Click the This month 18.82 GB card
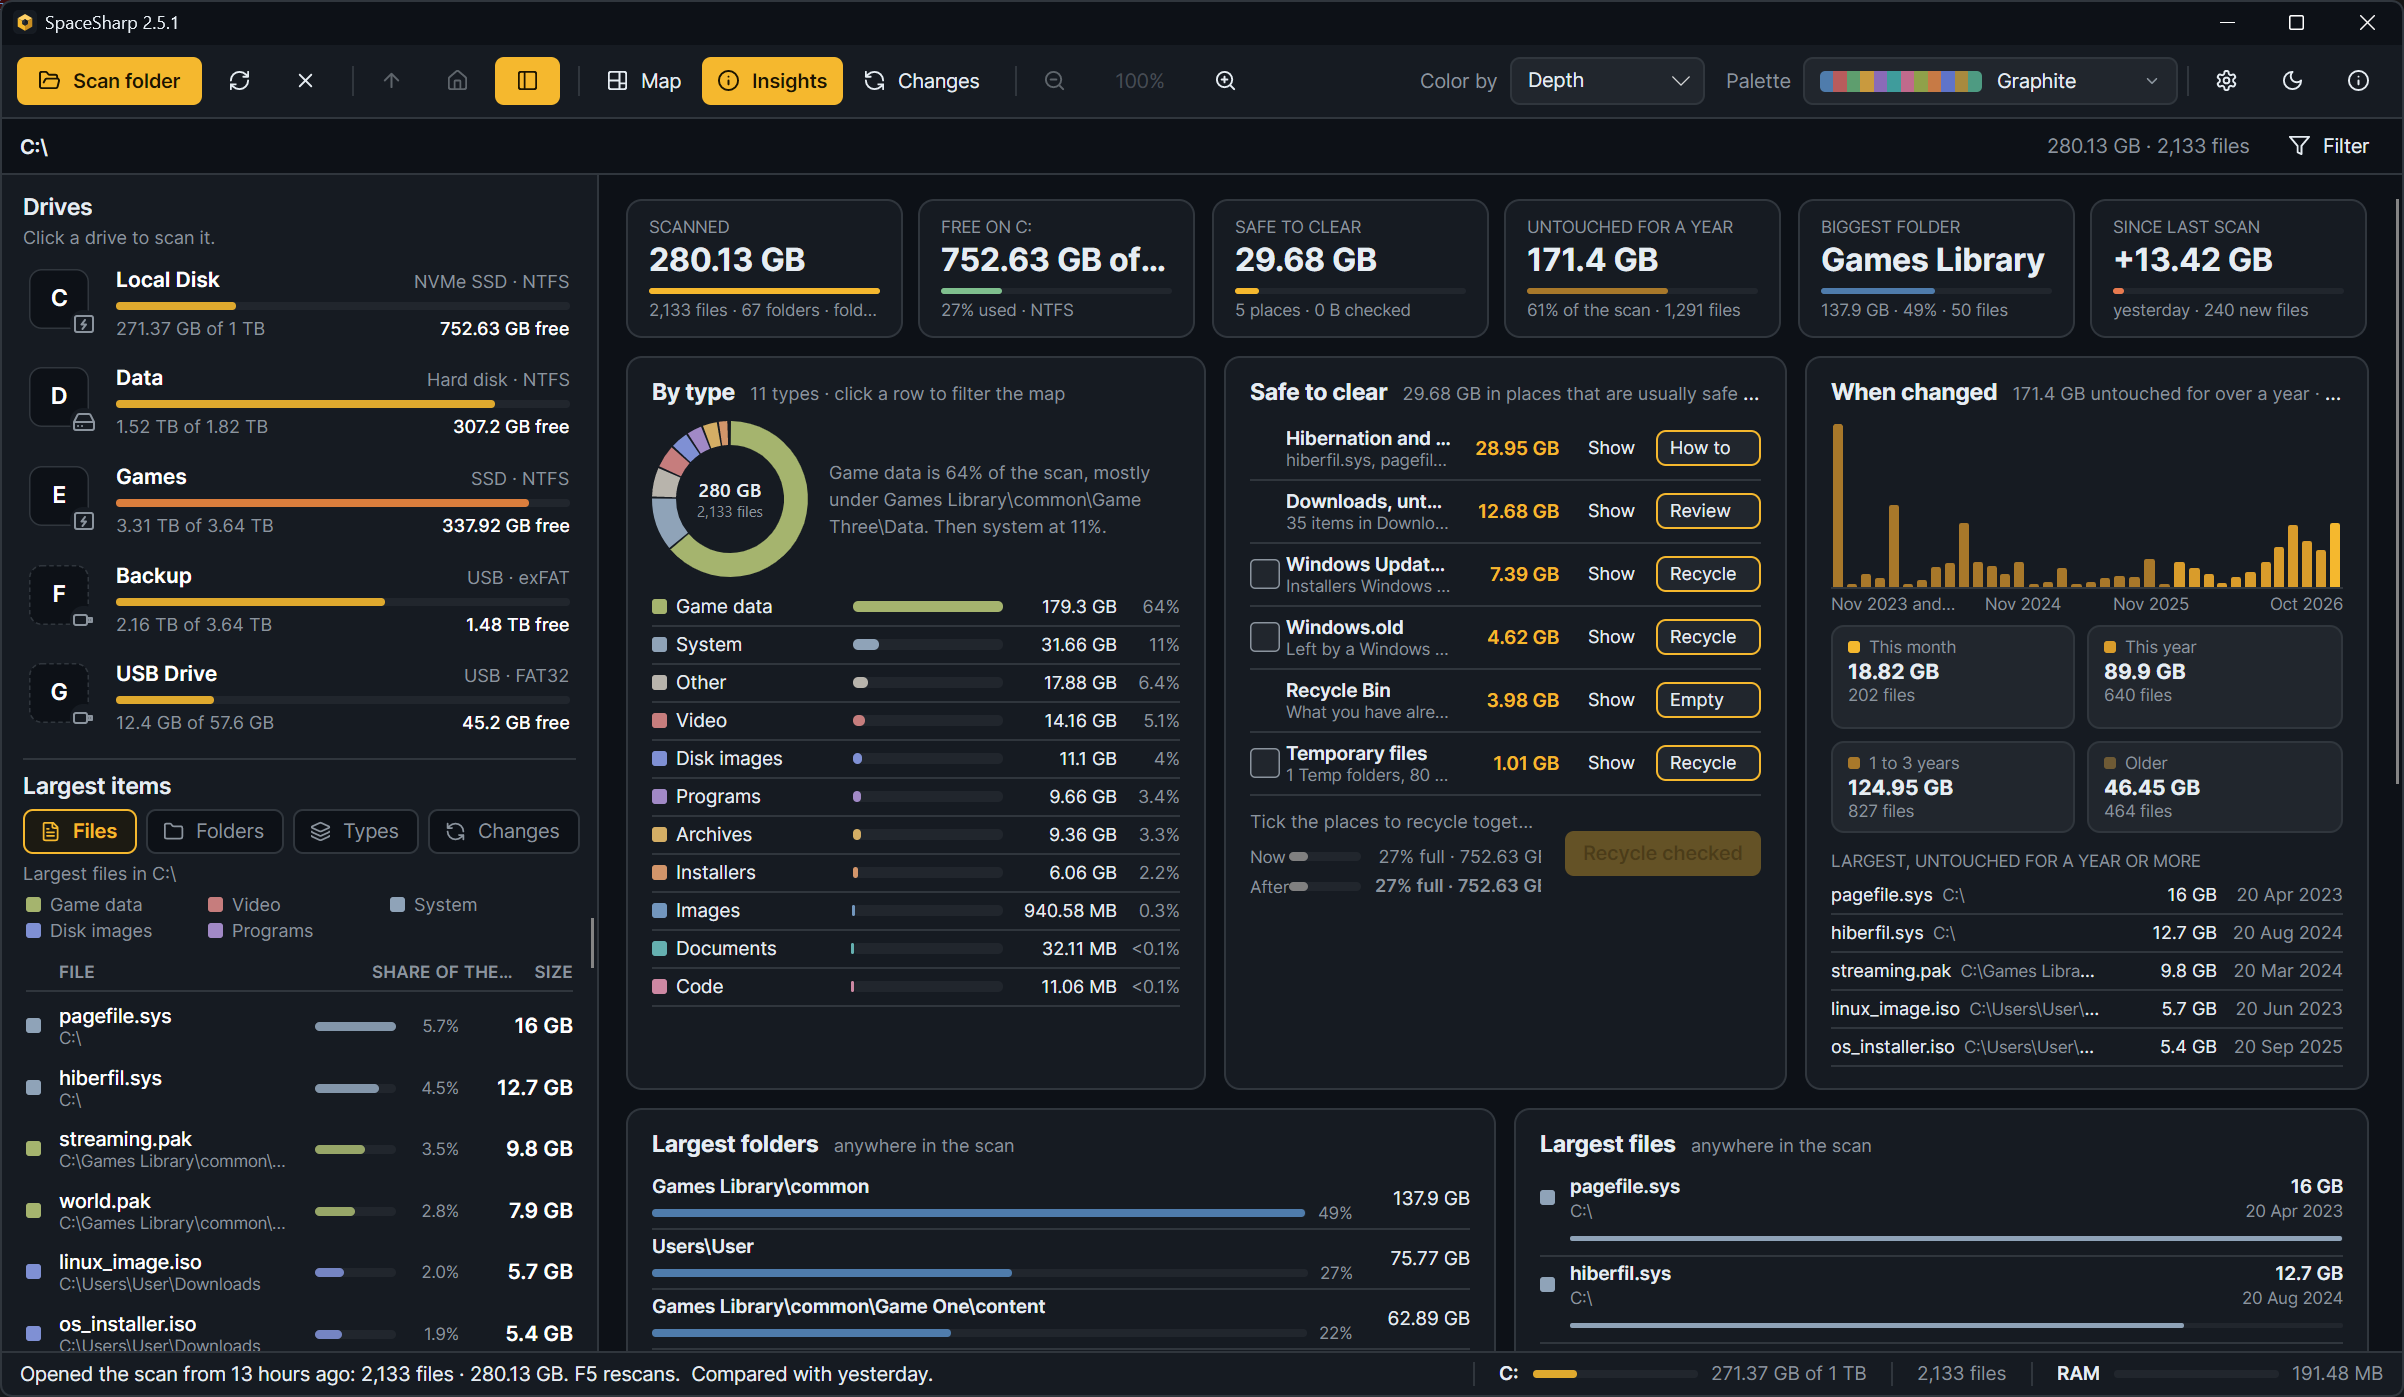 point(1952,676)
